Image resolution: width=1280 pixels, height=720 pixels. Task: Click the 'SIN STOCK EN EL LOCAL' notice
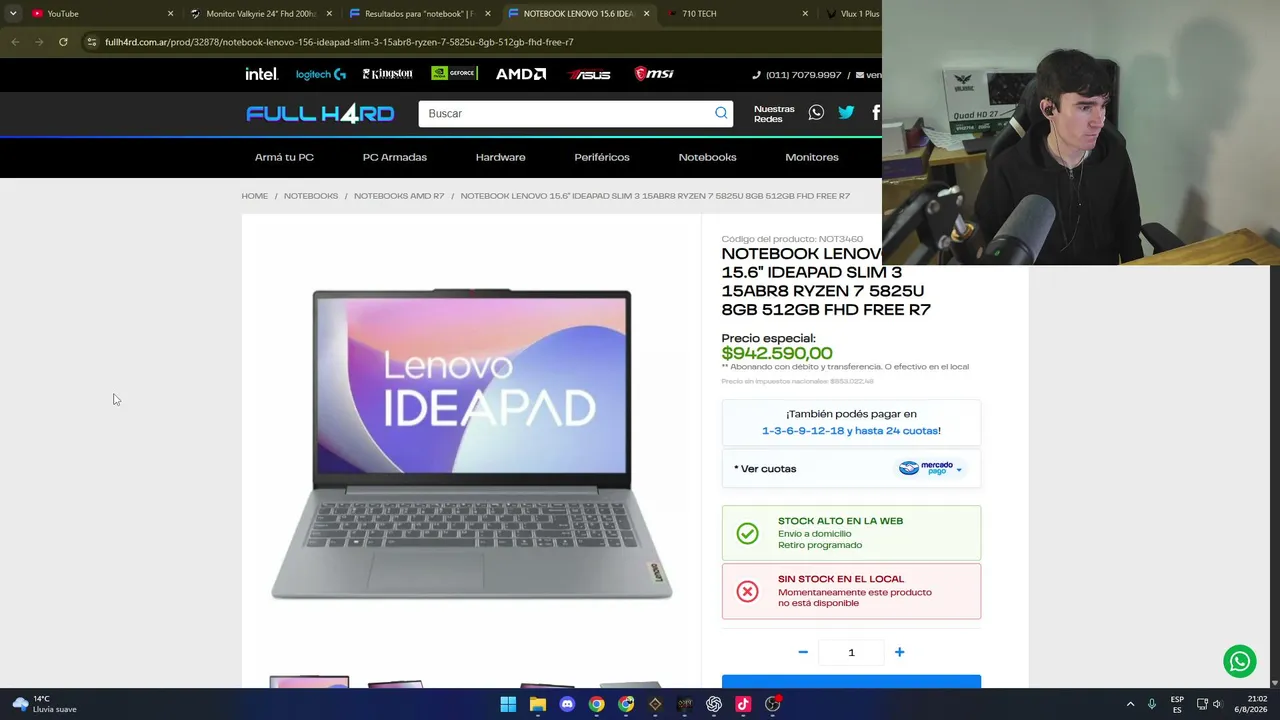pyautogui.click(x=851, y=591)
